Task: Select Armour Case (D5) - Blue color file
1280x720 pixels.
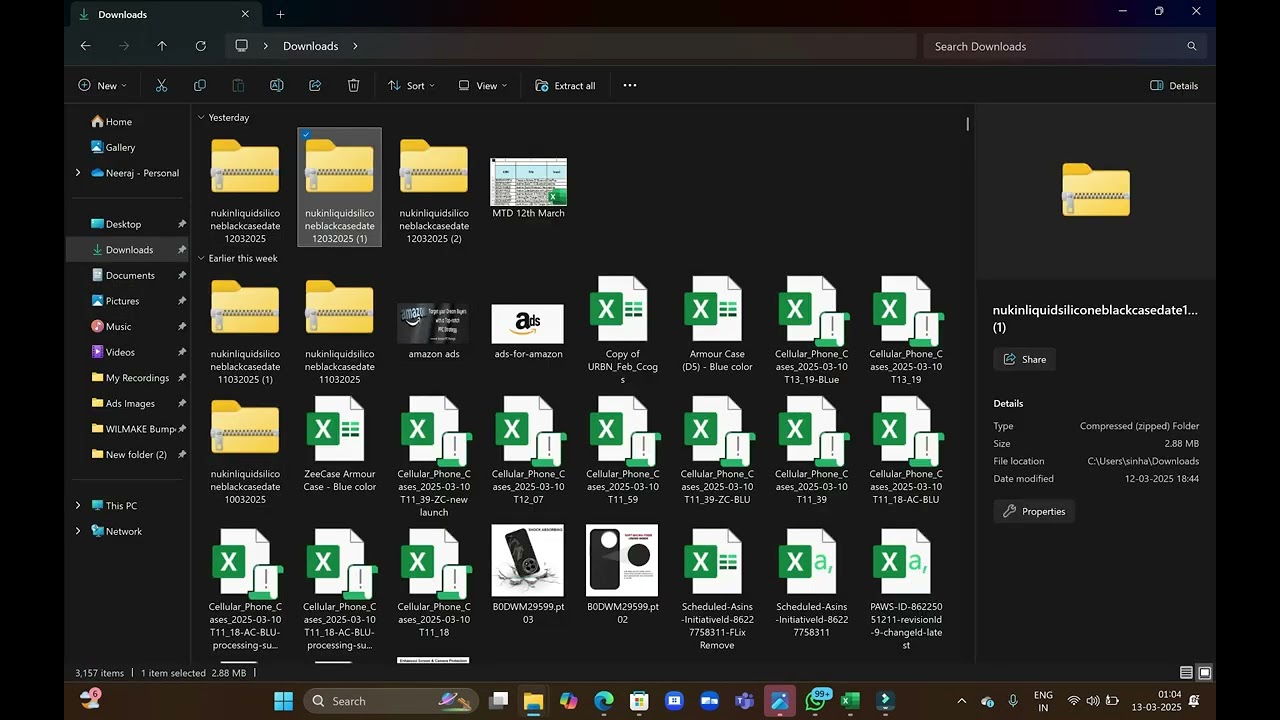Action: (x=717, y=325)
